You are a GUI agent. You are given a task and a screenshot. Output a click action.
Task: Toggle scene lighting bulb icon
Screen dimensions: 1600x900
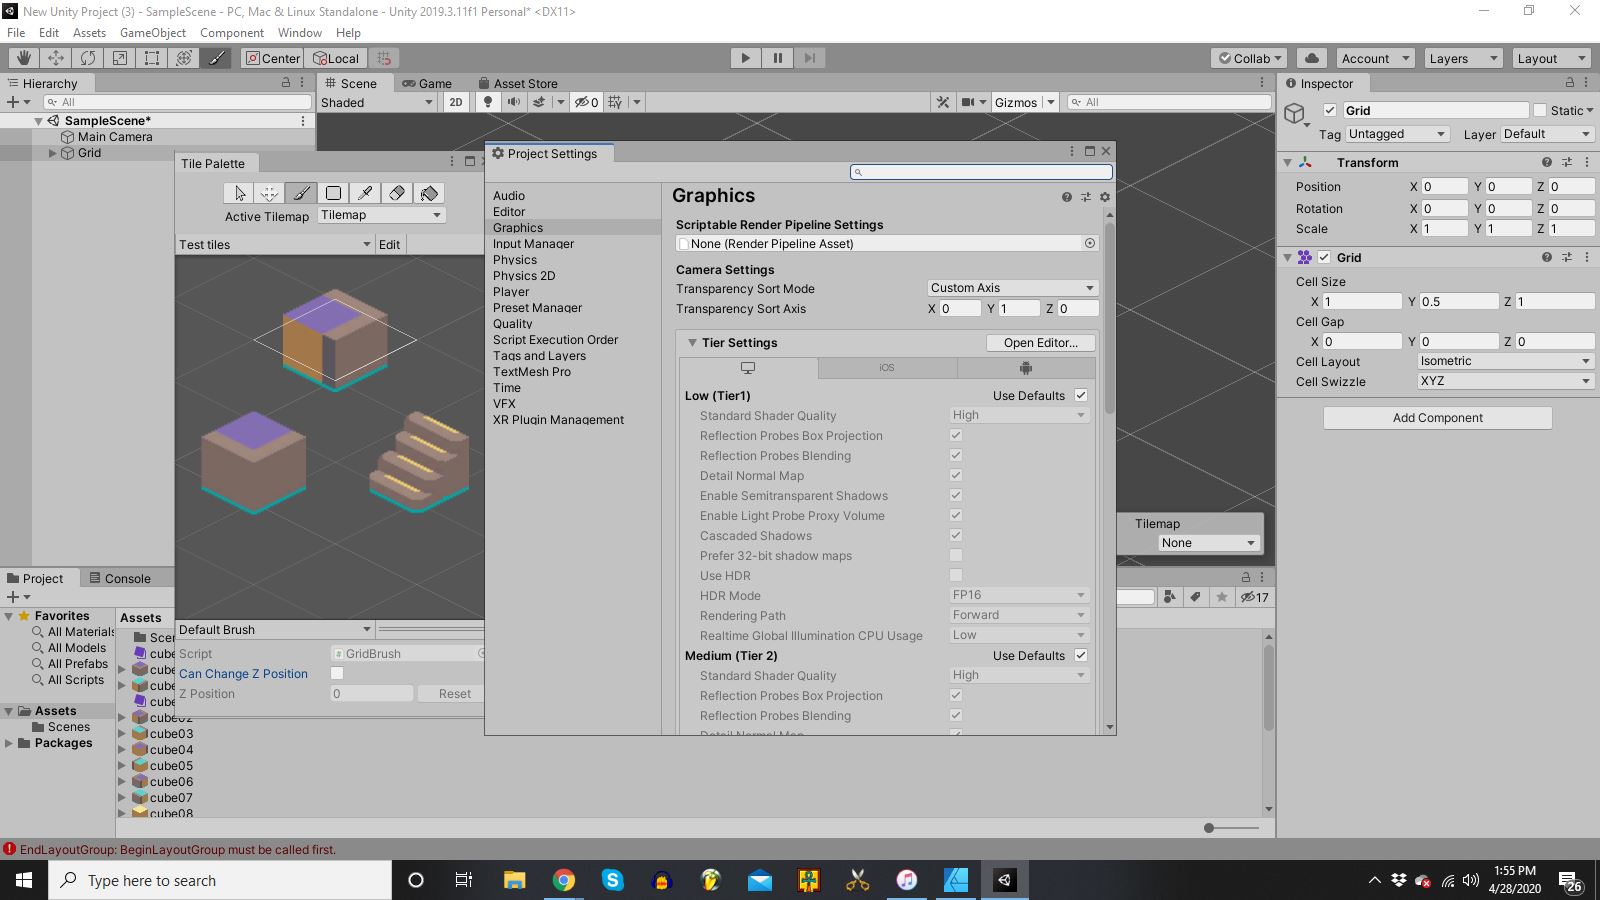[x=488, y=102]
